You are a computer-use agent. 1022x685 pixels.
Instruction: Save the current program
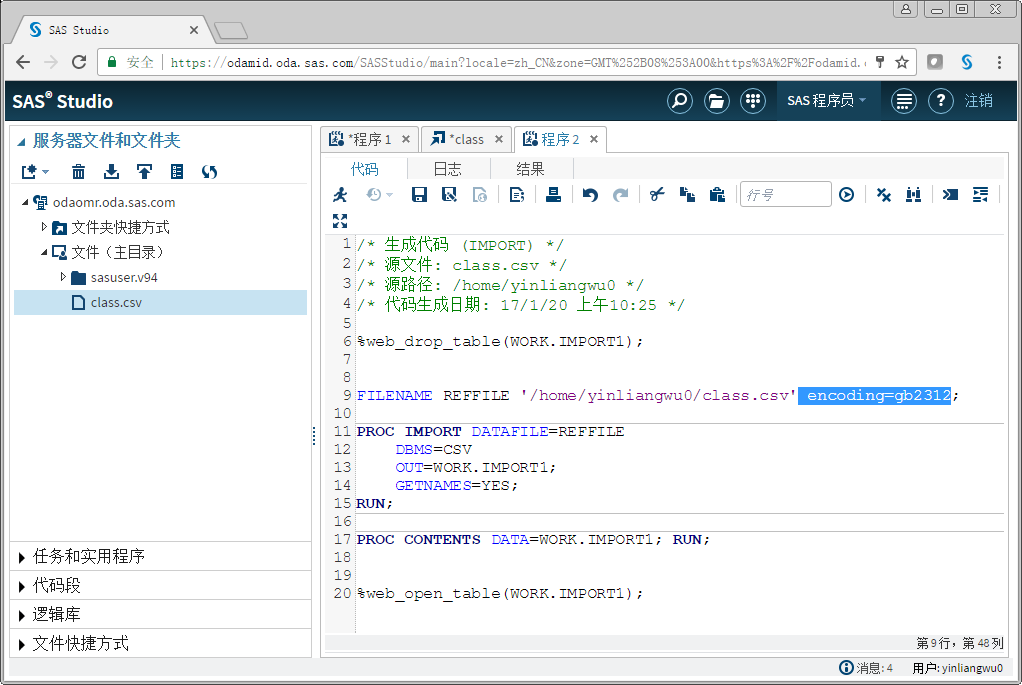419,194
